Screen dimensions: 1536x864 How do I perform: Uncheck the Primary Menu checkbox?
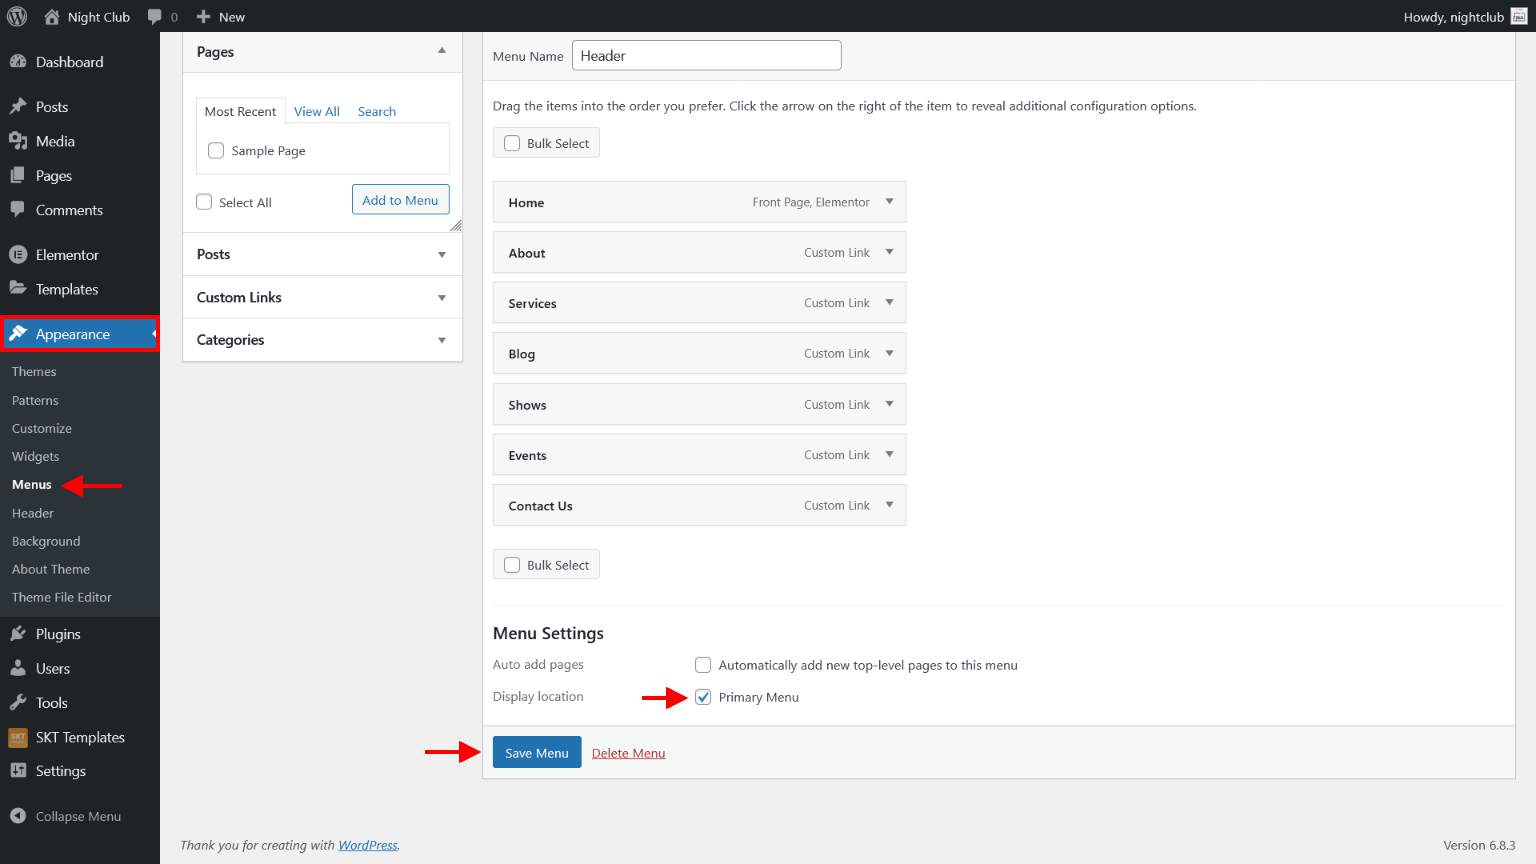click(x=703, y=697)
